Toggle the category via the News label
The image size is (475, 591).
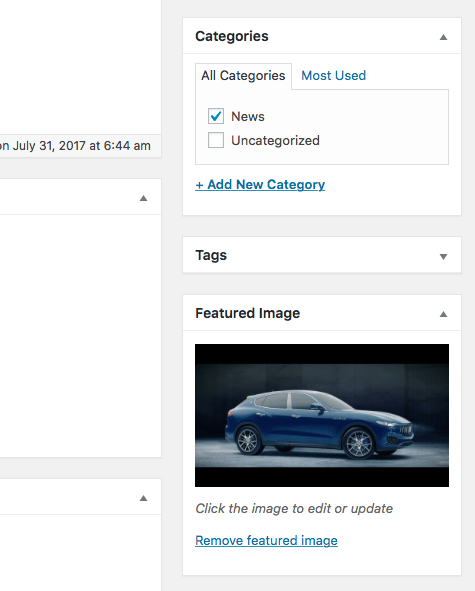click(248, 116)
